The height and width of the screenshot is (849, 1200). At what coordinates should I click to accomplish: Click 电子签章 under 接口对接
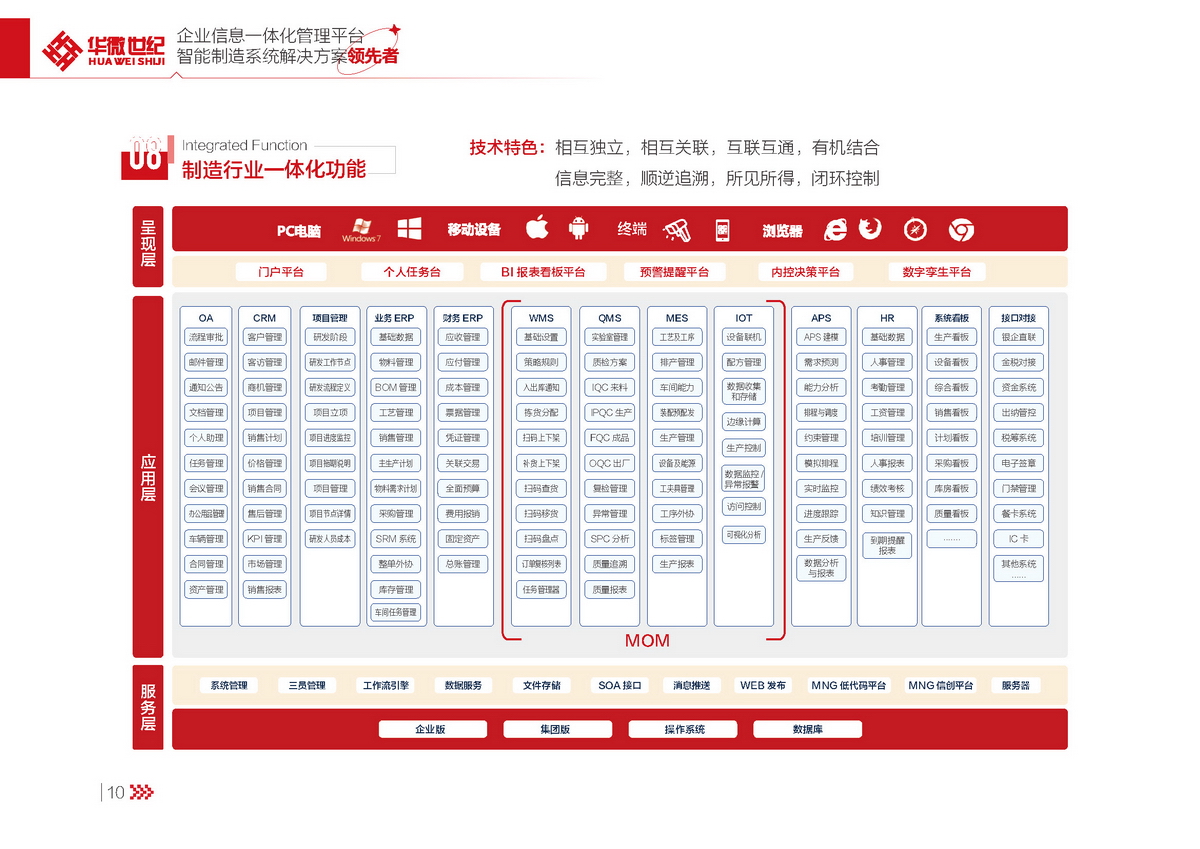[1018, 463]
